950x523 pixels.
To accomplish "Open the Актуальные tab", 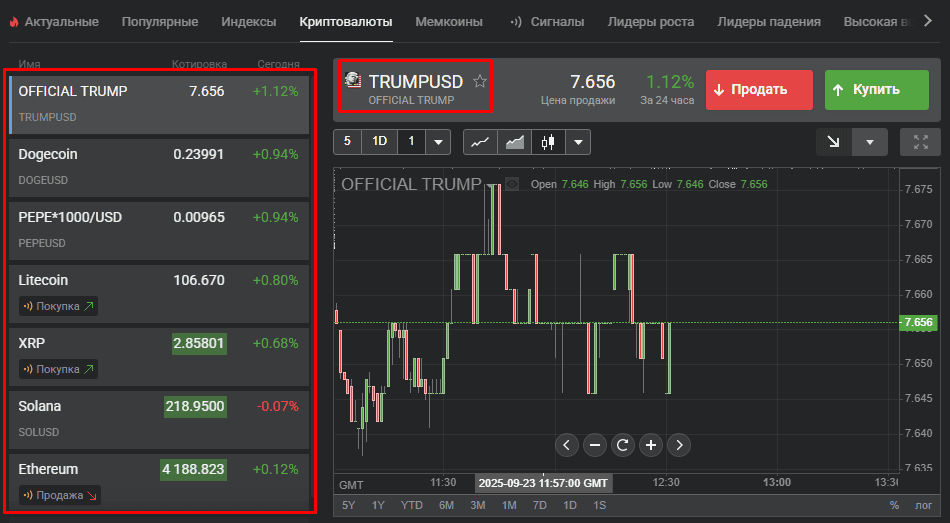I will [61, 22].
